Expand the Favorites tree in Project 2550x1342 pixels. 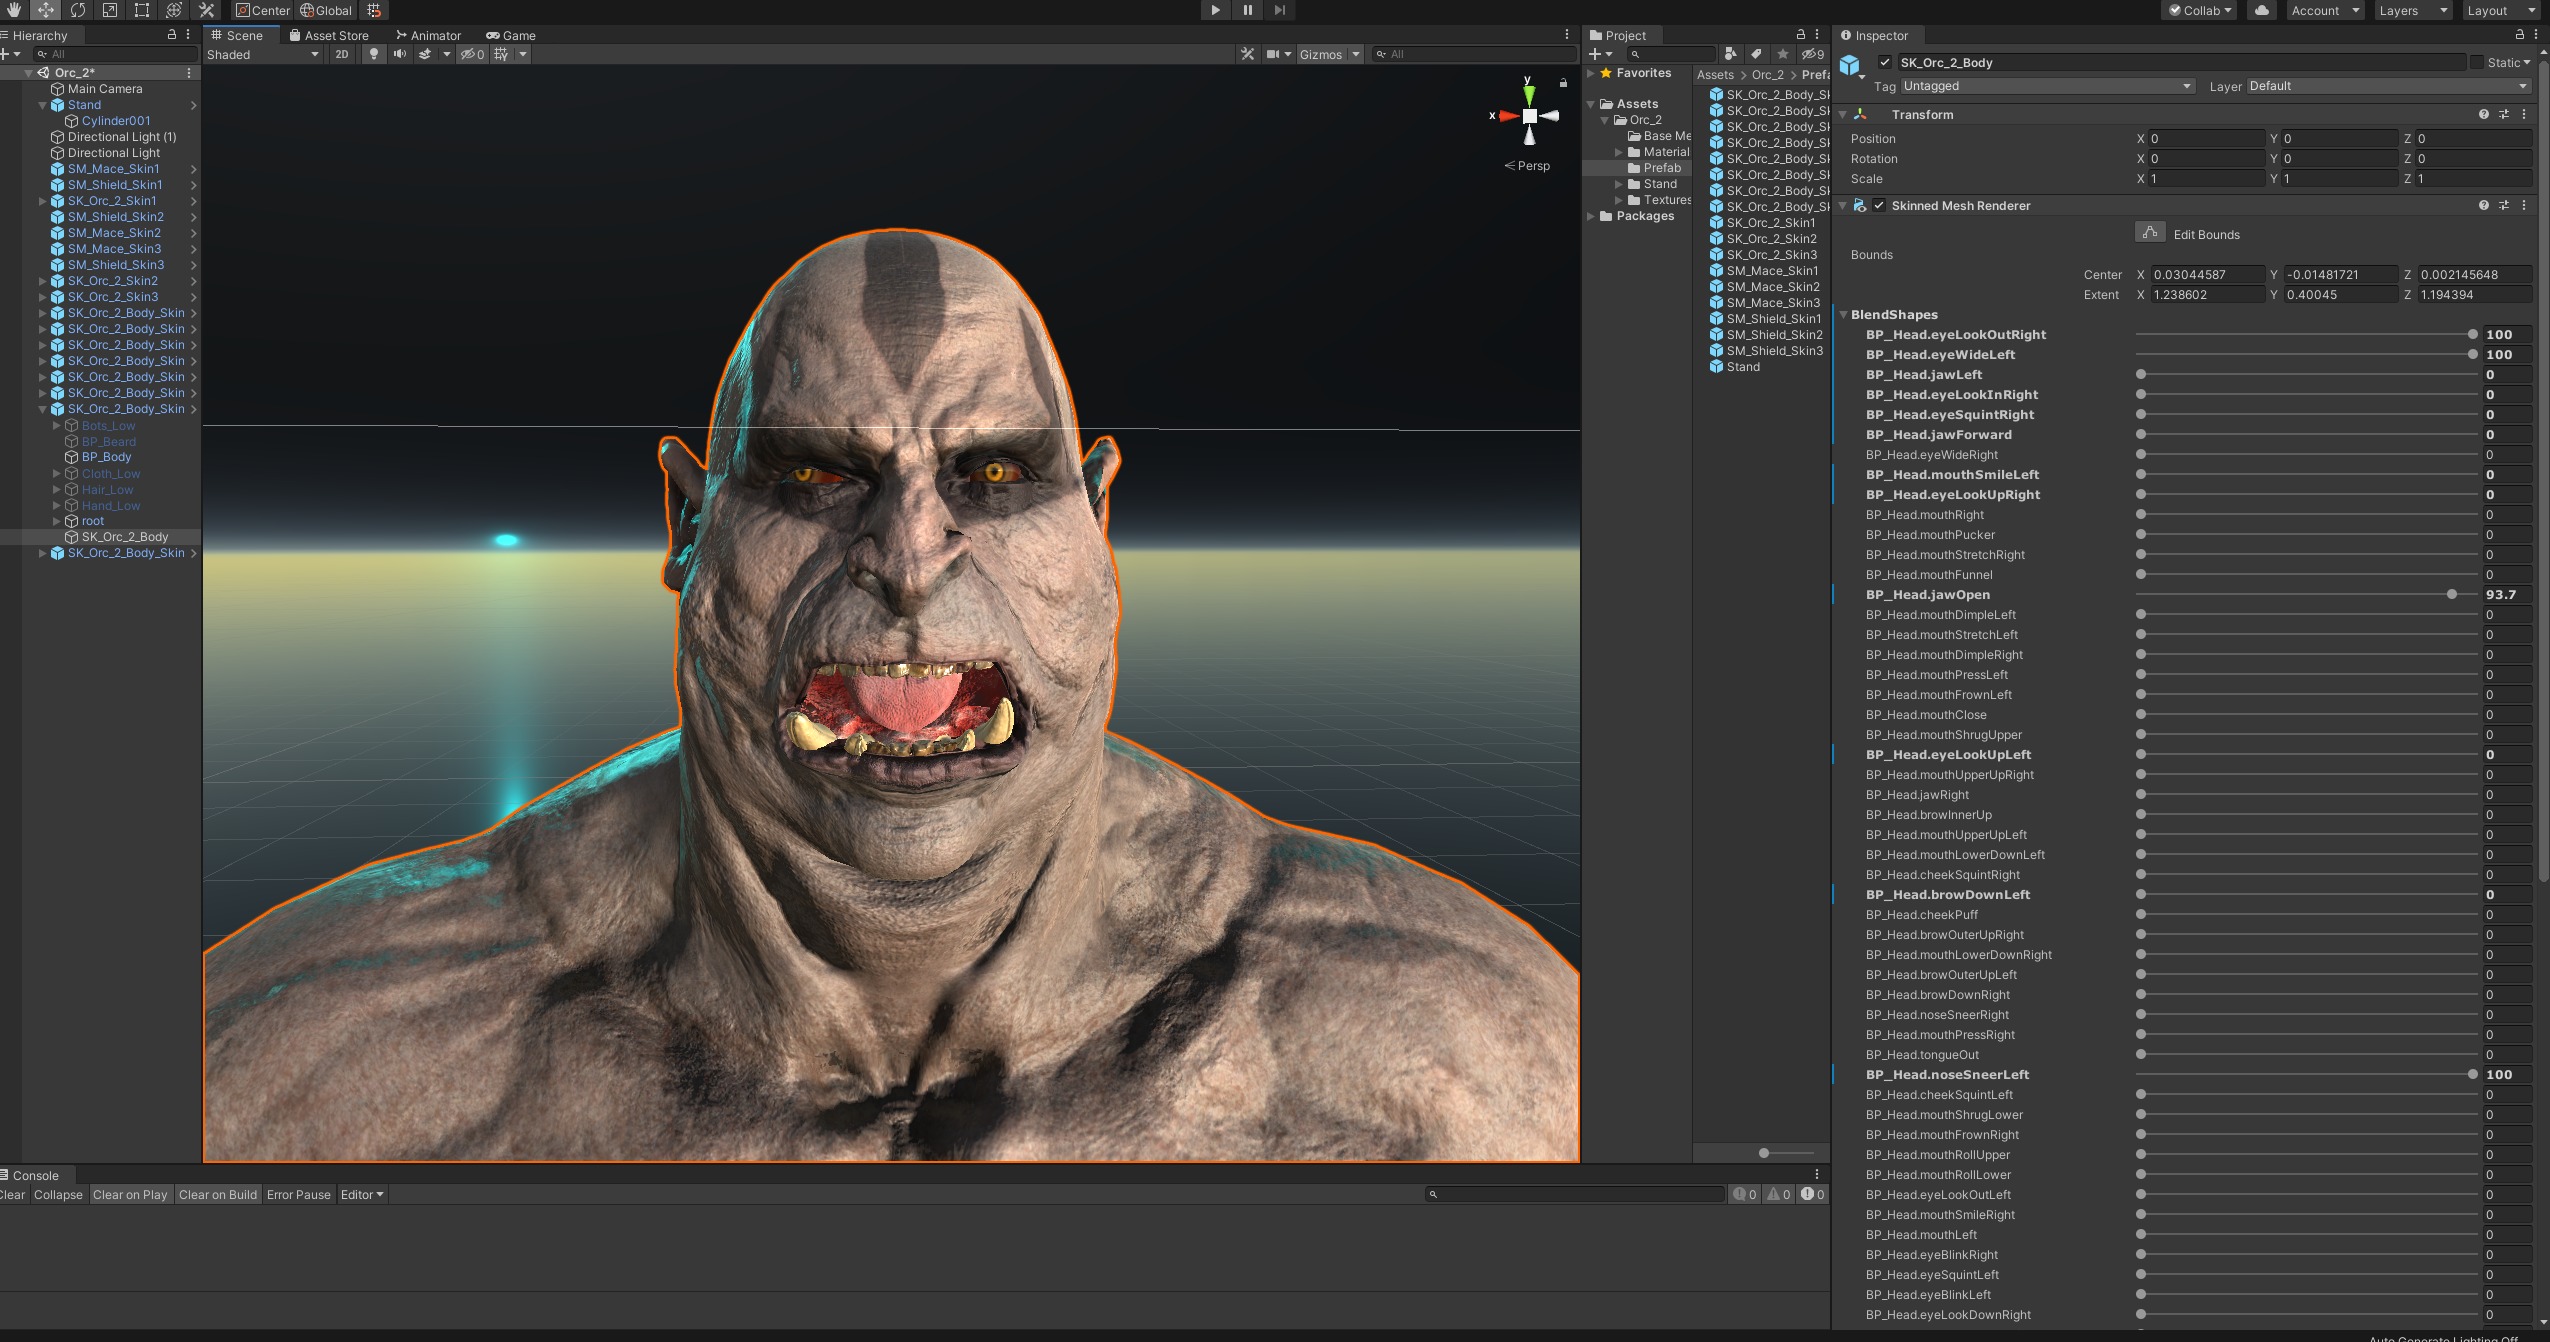click(1591, 73)
